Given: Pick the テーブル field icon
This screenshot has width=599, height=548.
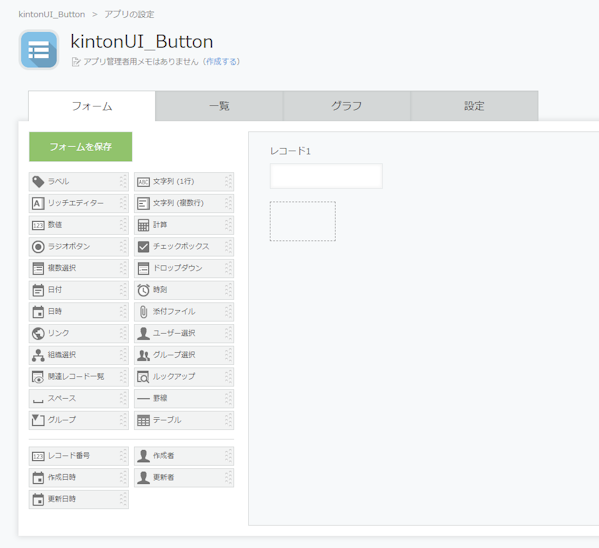Looking at the screenshot, I should click(143, 420).
